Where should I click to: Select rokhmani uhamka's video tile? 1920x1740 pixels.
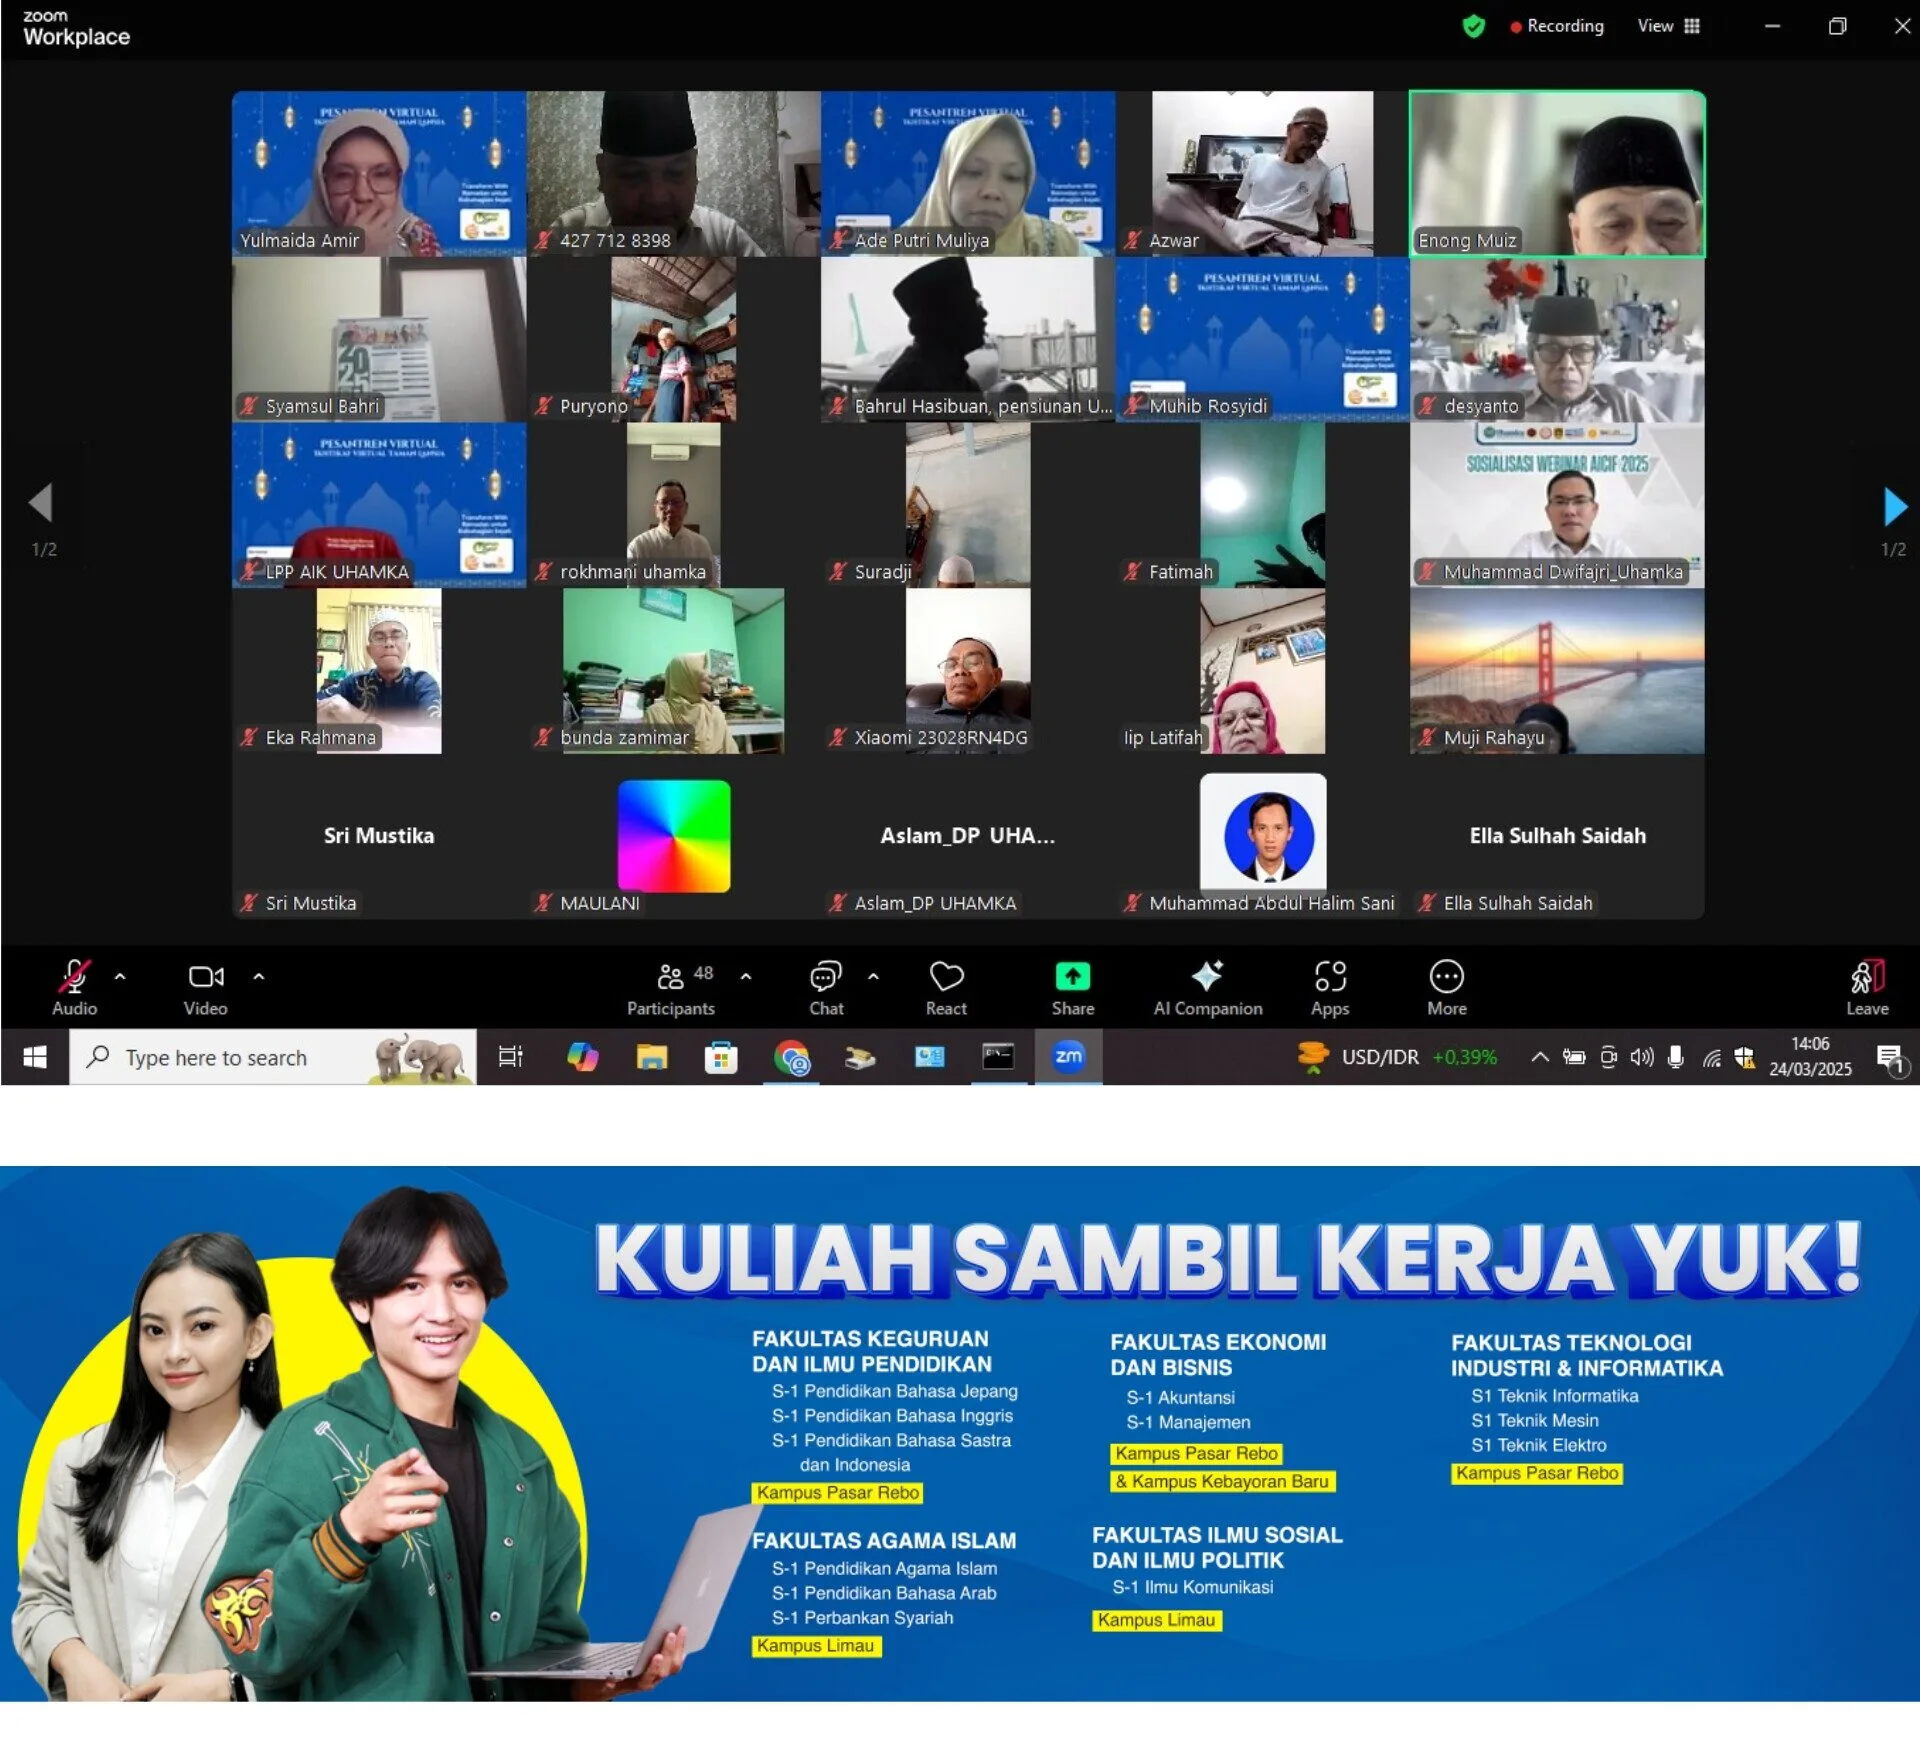pyautogui.click(x=673, y=505)
